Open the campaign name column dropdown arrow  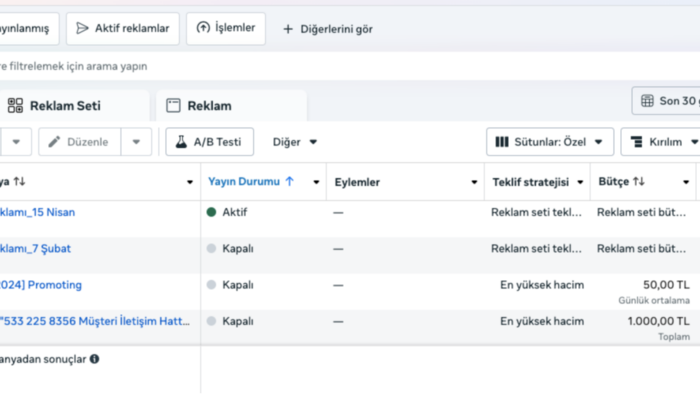(x=190, y=182)
